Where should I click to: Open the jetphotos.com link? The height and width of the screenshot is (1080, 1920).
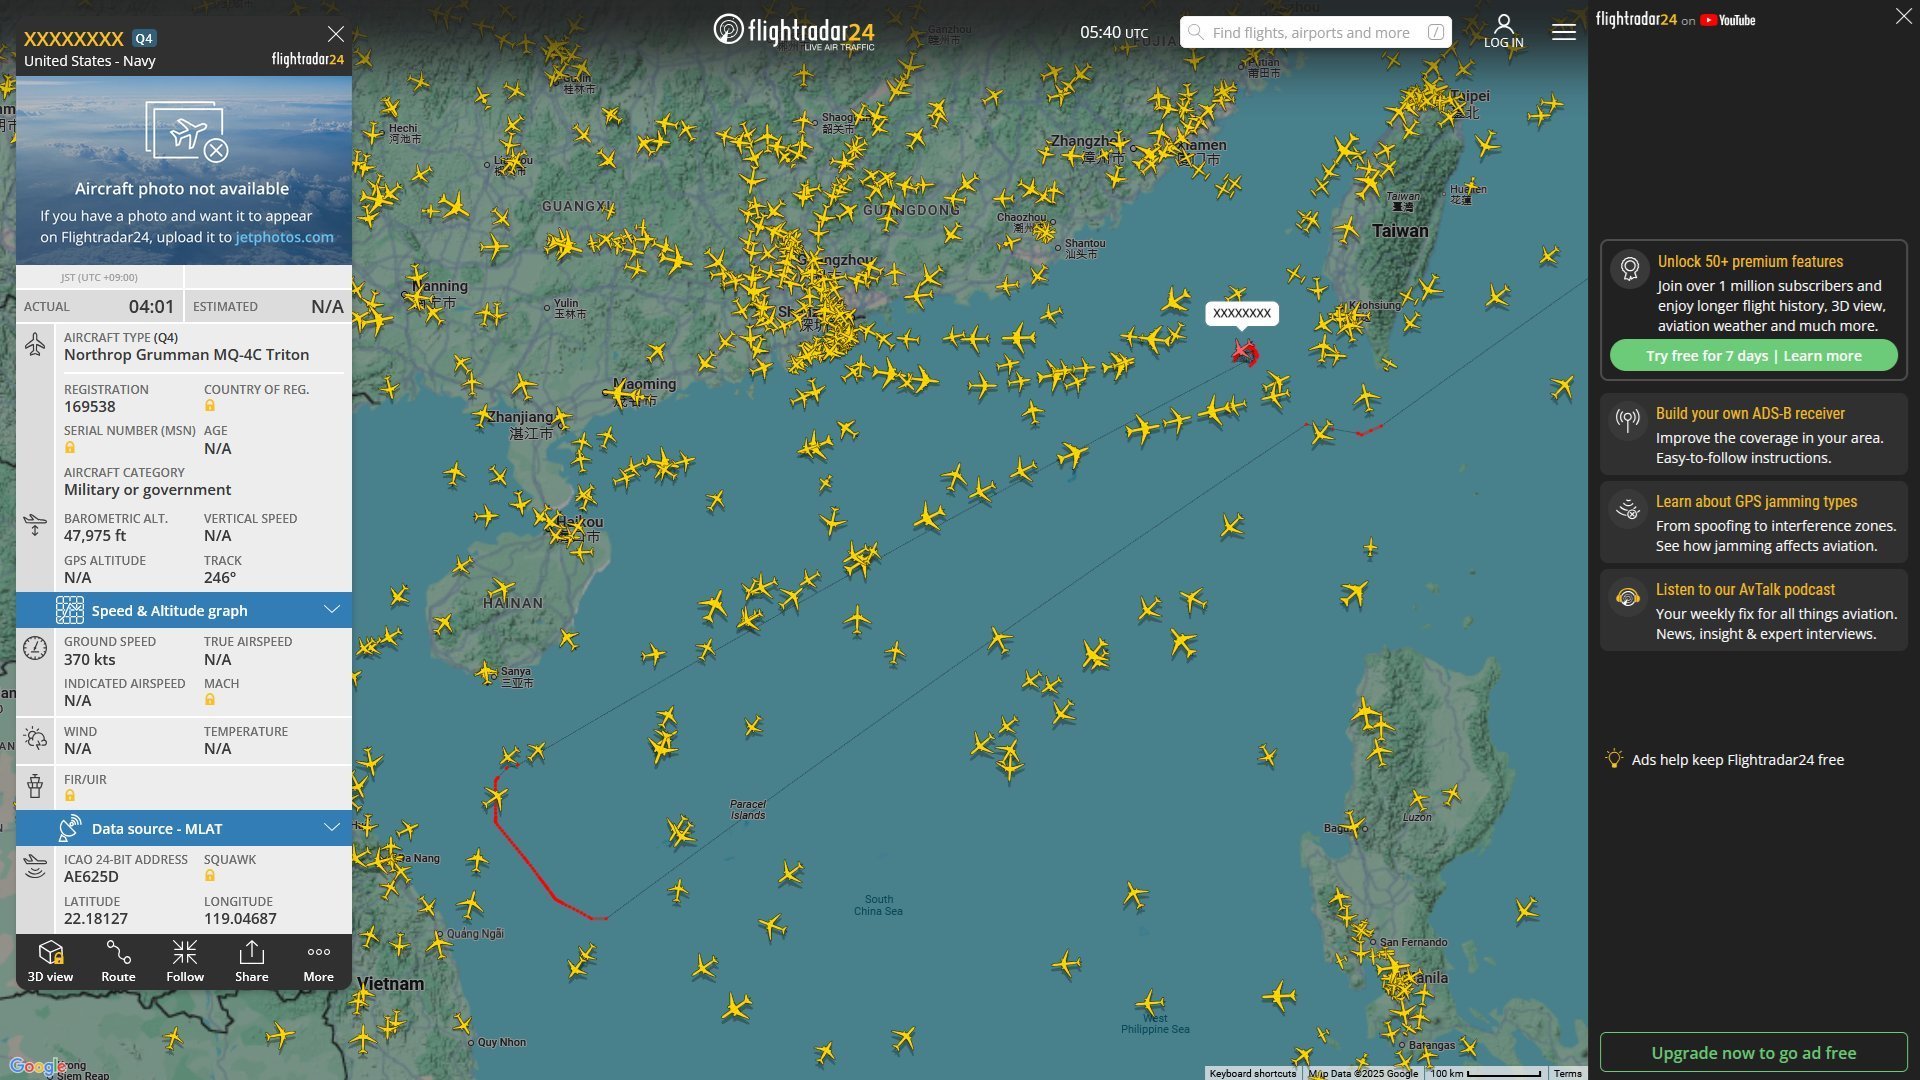pos(284,237)
